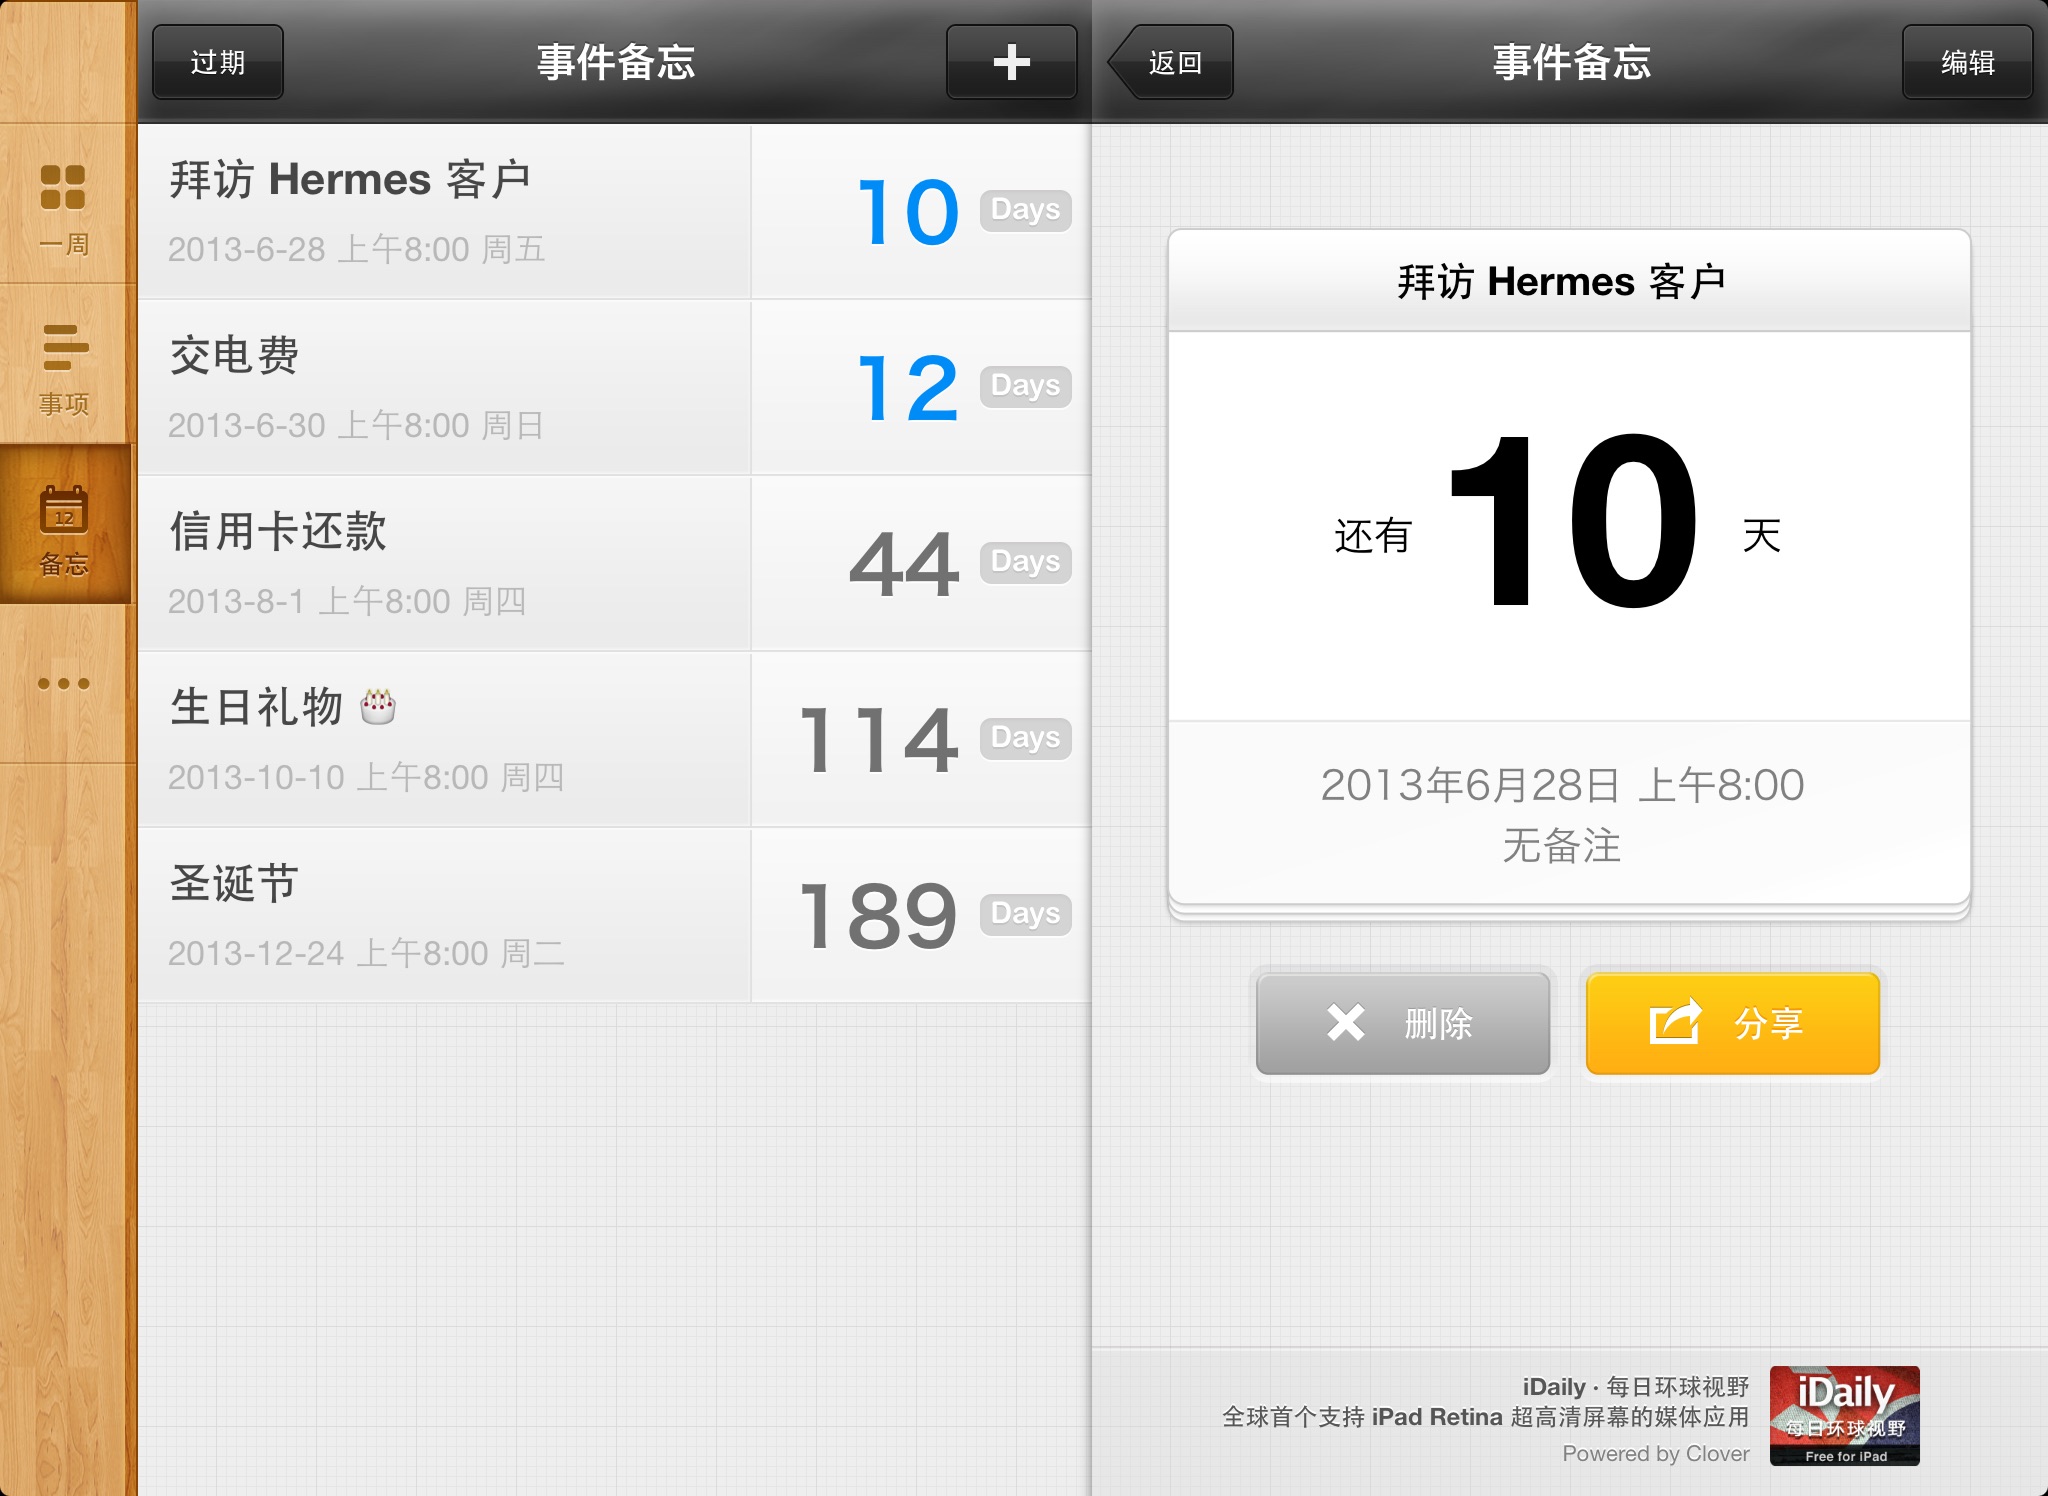Show expired events with 过期 button
Viewport: 2048px width, 1496px height.
pos(218,62)
